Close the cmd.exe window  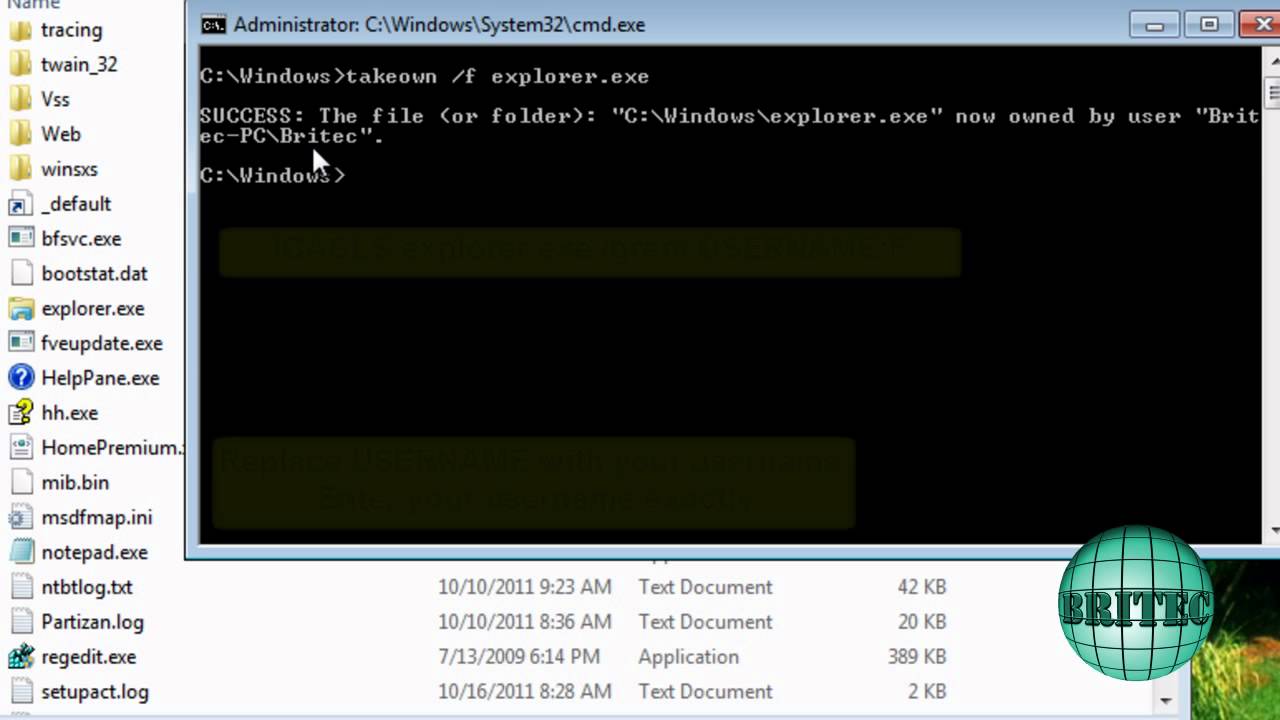pyautogui.click(x=1260, y=25)
